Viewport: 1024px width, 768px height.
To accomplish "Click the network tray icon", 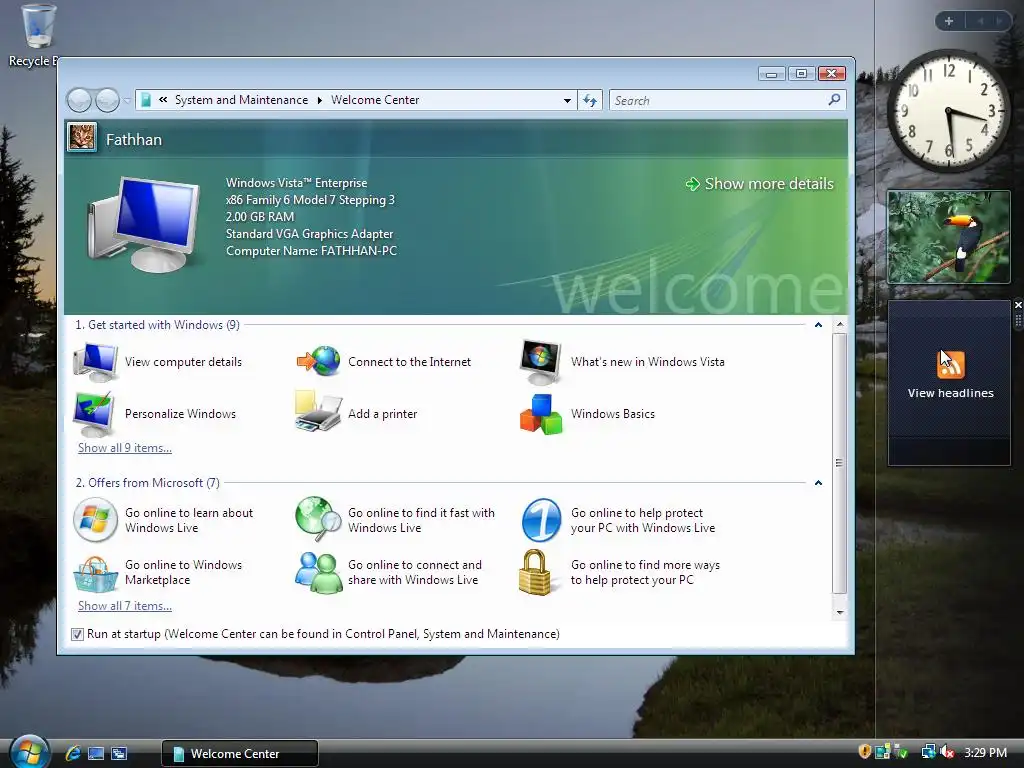I will [928, 752].
